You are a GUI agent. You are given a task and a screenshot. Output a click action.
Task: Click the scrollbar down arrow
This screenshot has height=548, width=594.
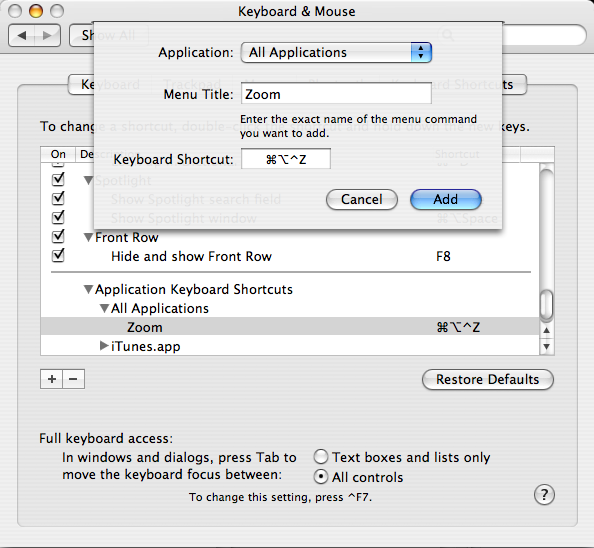(546, 347)
